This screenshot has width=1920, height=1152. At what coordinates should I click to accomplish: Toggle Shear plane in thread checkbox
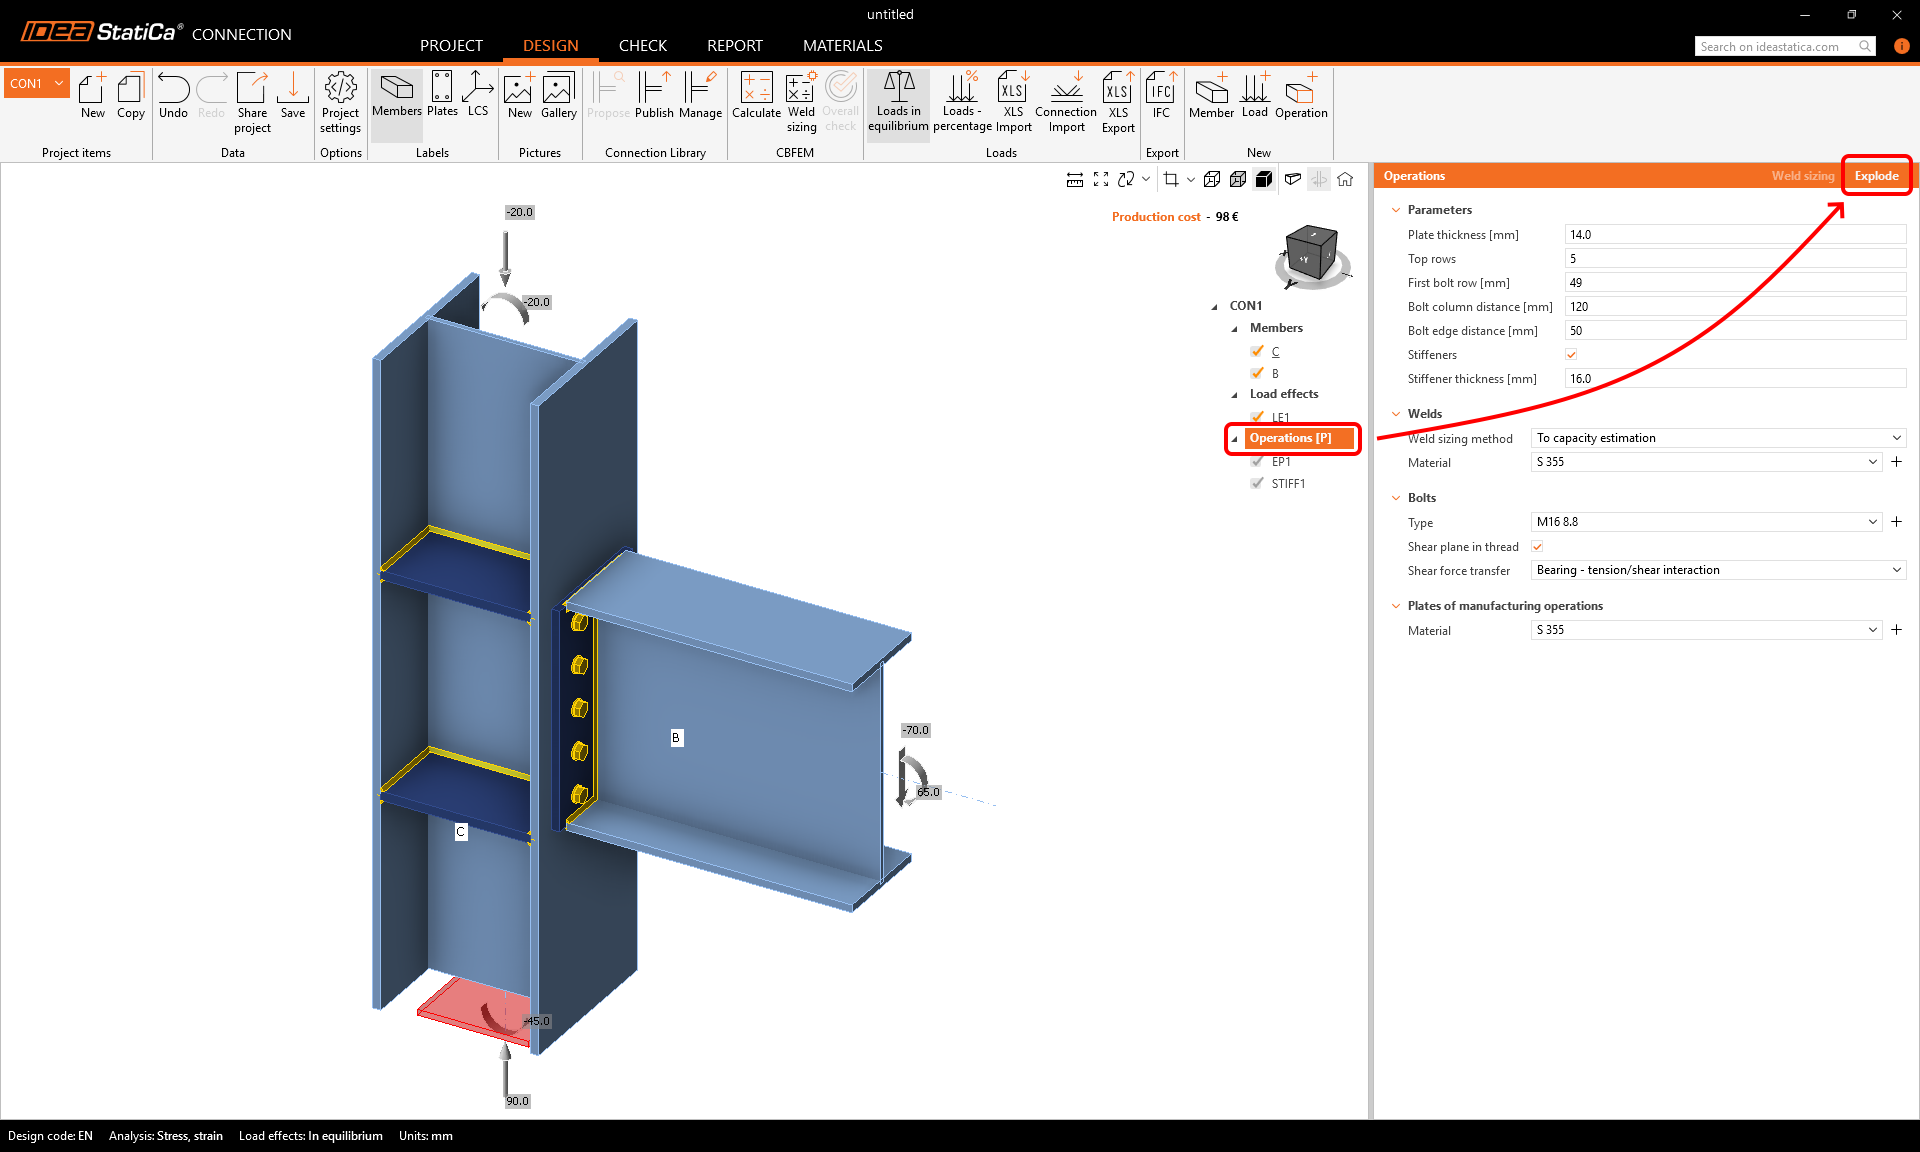(x=1537, y=547)
